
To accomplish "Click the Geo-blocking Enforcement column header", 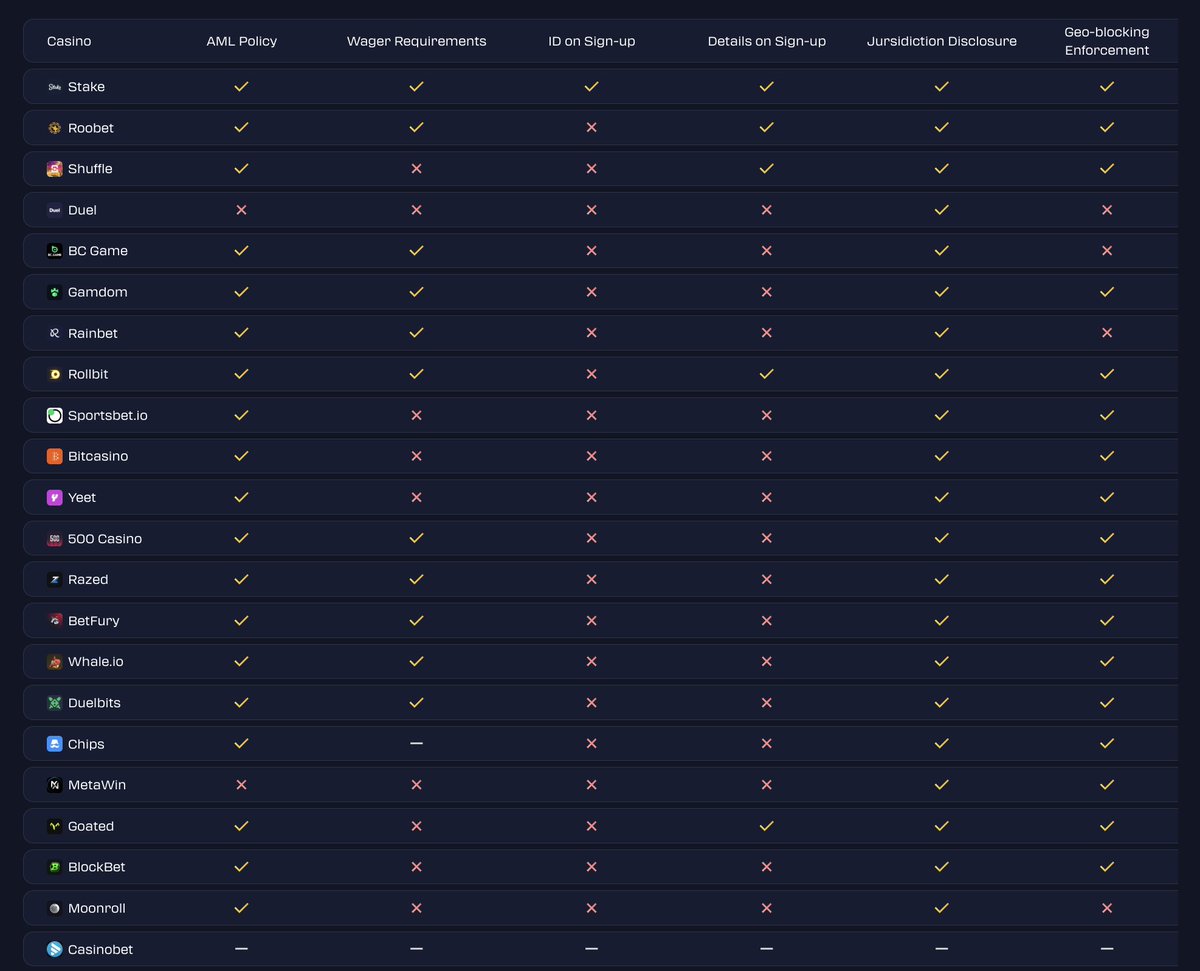I will point(1107,41).
